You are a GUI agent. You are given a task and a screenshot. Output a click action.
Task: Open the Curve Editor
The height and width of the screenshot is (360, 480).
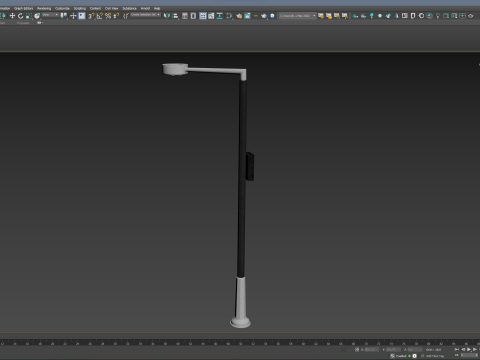(211, 16)
